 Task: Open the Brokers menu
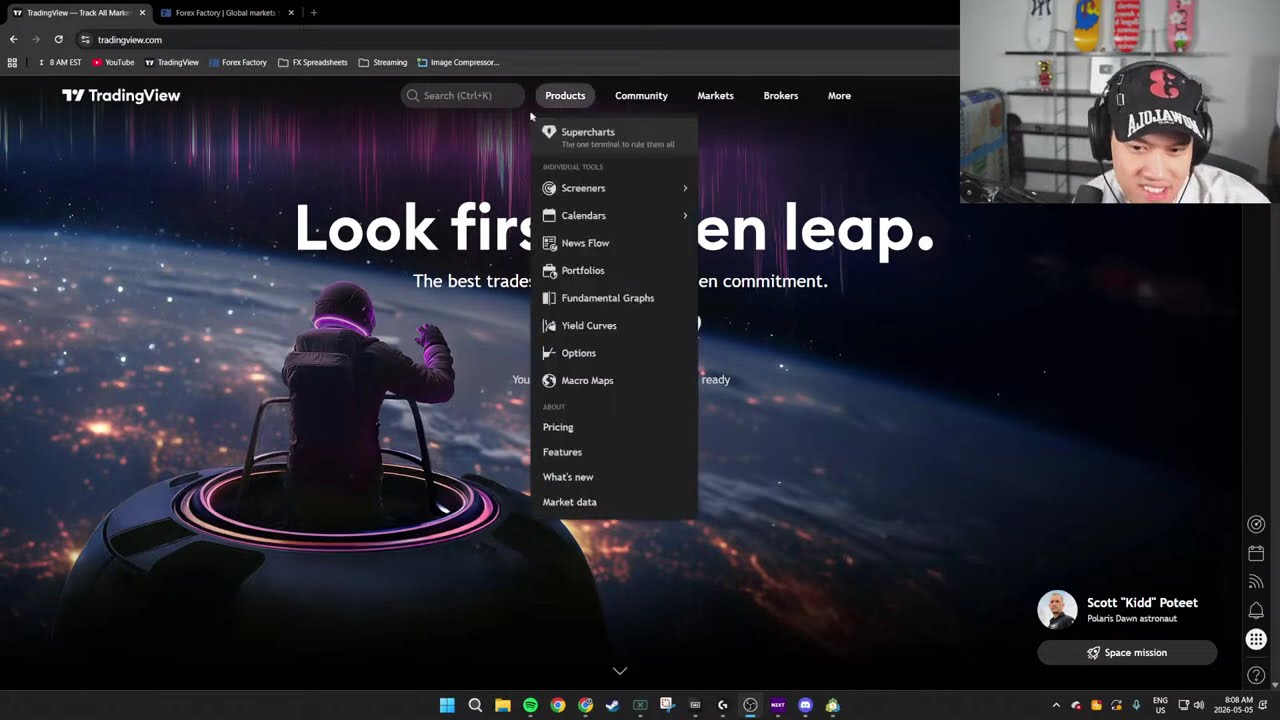tap(781, 96)
